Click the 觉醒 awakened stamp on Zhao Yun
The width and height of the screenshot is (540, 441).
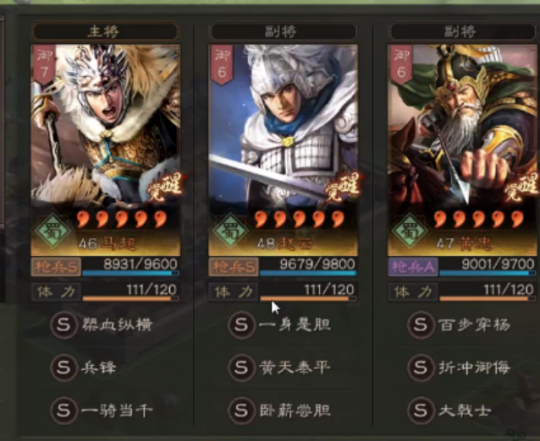[x=341, y=187]
